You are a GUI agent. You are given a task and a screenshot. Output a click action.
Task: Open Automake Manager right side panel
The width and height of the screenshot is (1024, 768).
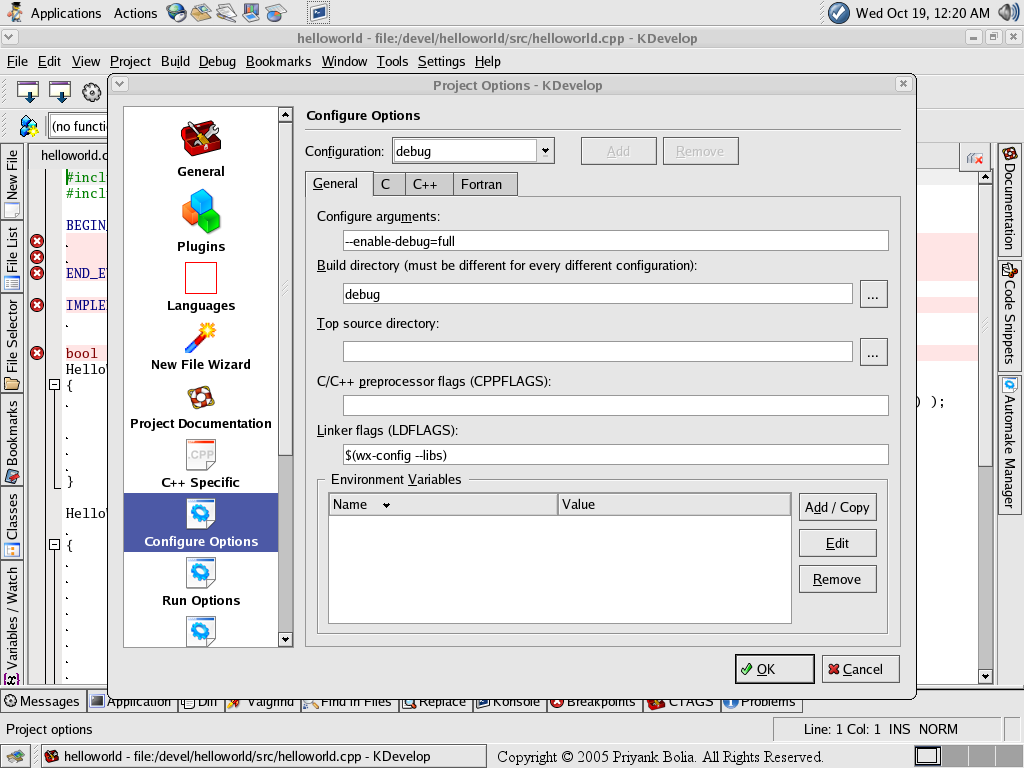coord(1010,443)
